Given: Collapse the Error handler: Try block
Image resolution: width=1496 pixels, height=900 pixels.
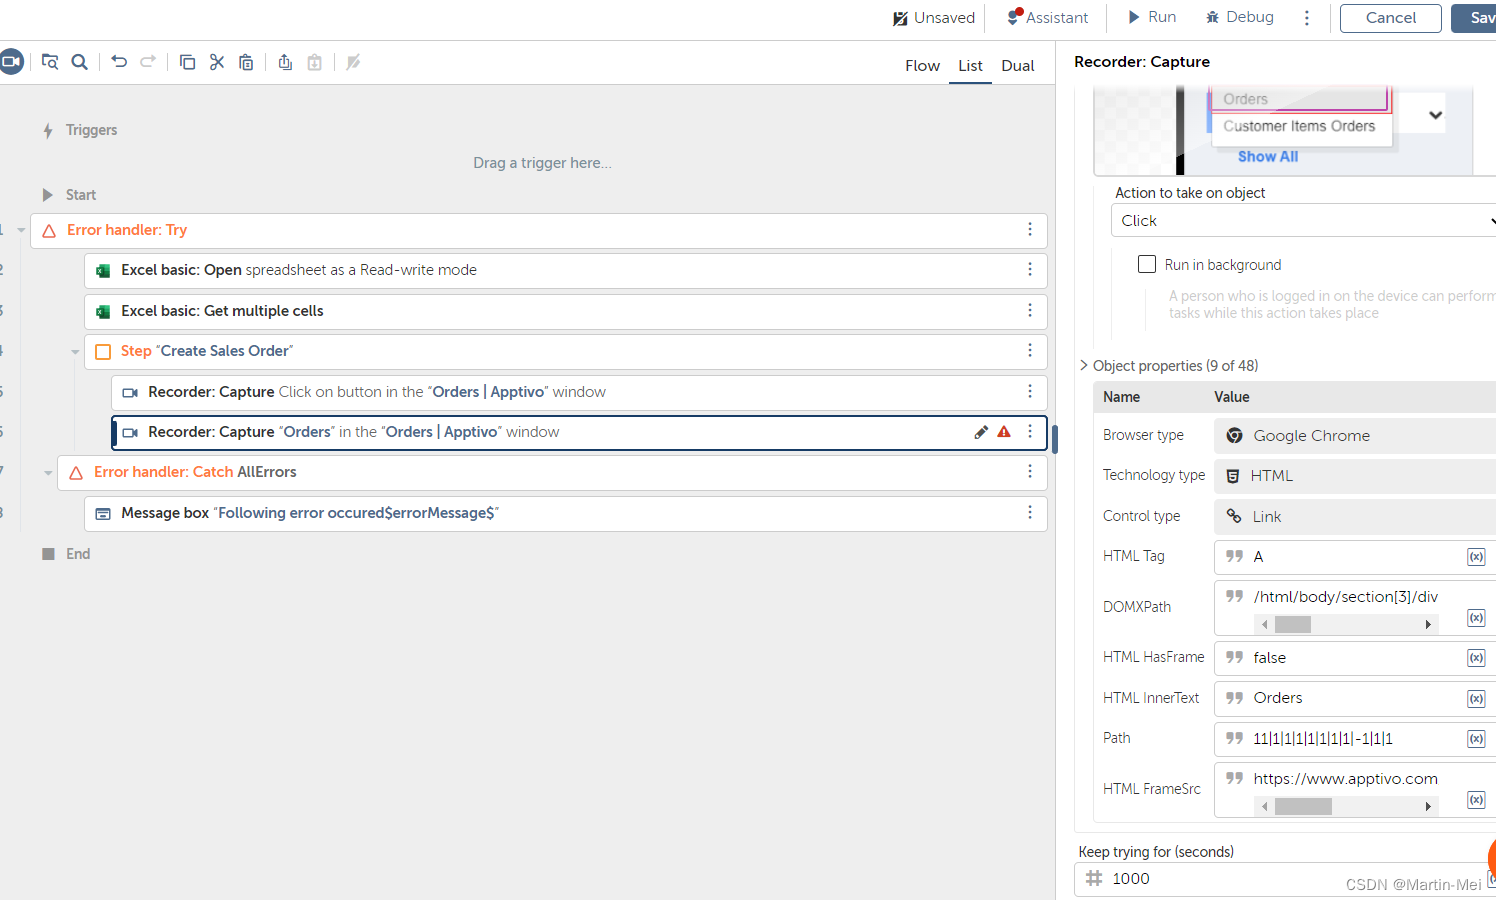Looking at the screenshot, I should pyautogui.click(x=21, y=230).
